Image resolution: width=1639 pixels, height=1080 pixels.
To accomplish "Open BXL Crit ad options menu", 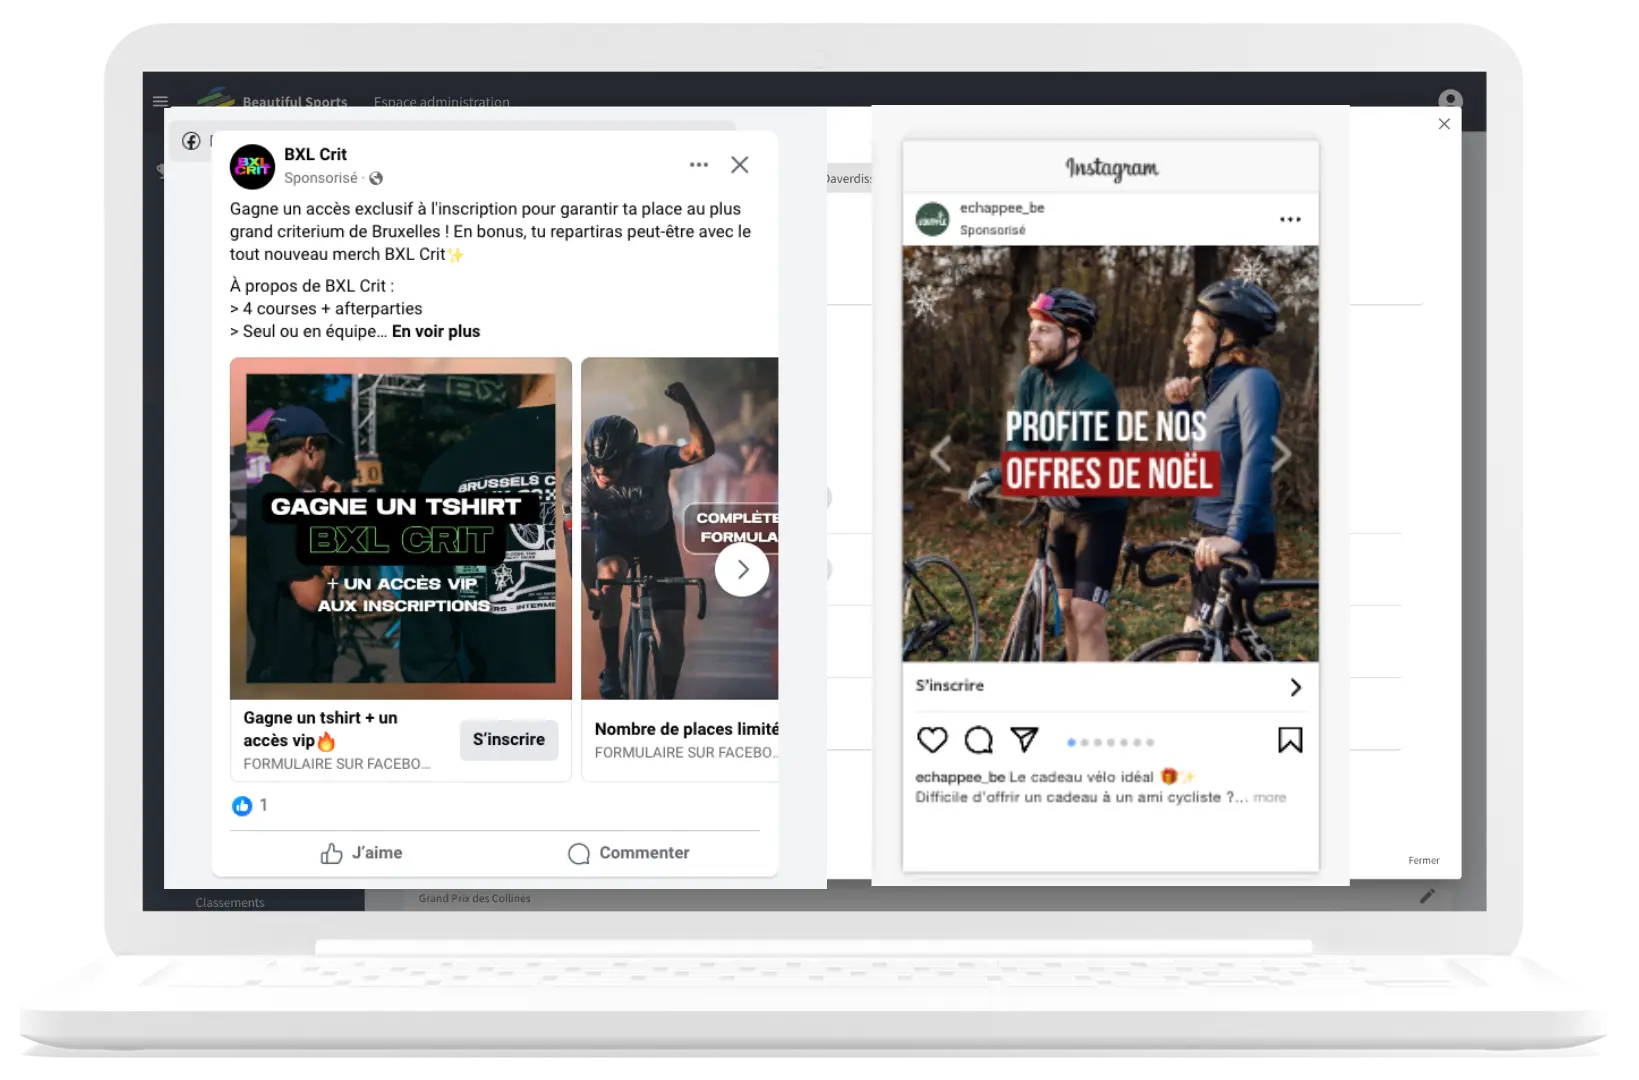I will pos(699,165).
